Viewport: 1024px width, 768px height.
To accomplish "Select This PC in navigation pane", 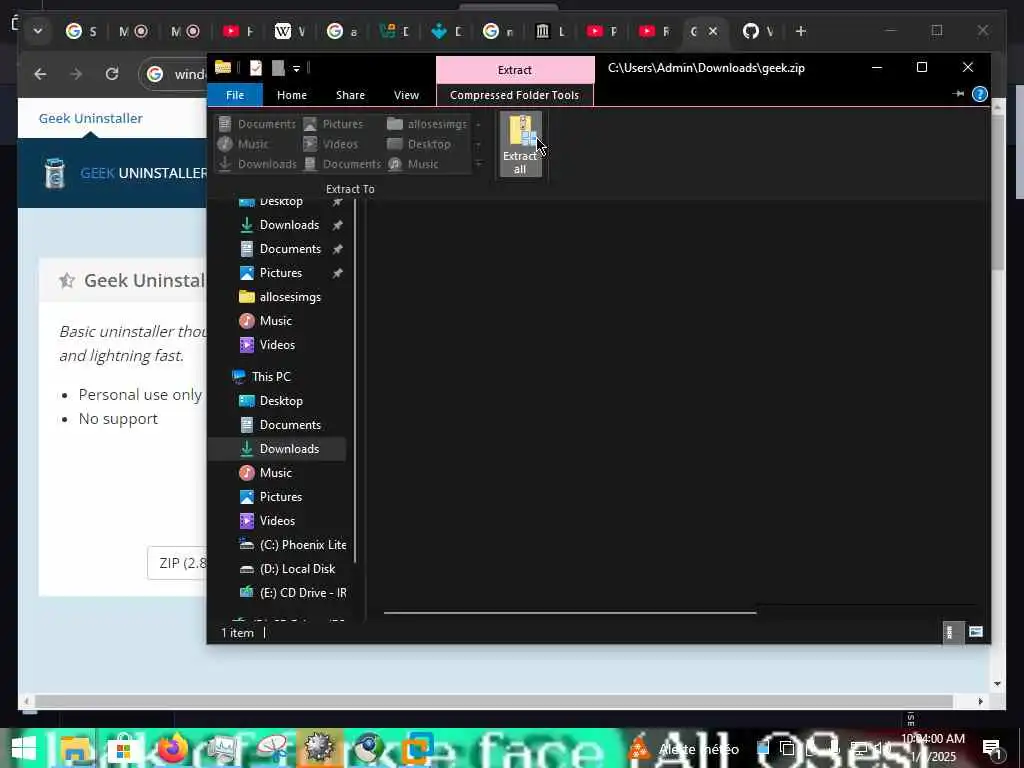I will 261,377.
